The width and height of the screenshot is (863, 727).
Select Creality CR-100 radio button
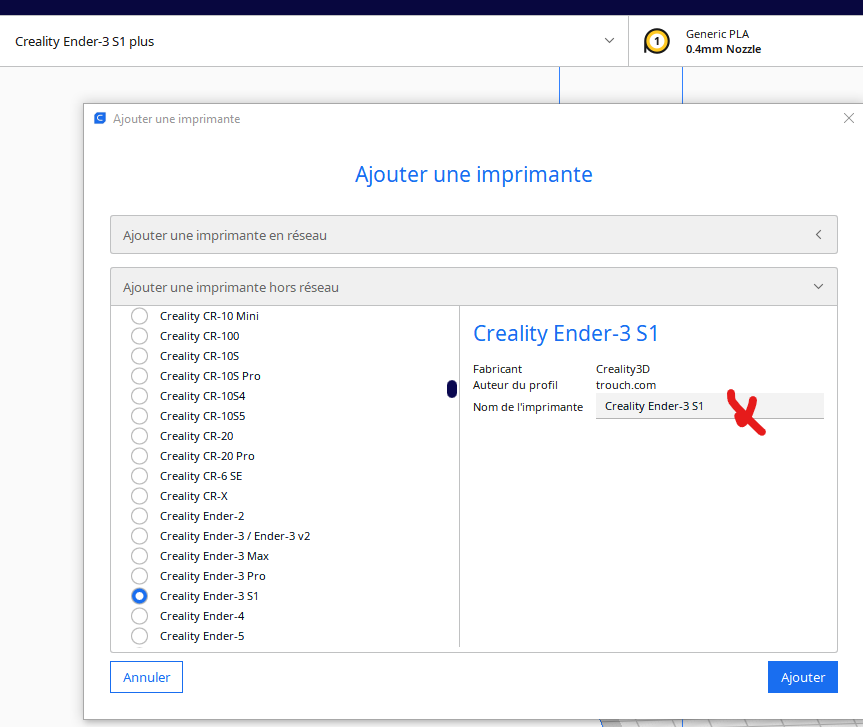coord(139,336)
